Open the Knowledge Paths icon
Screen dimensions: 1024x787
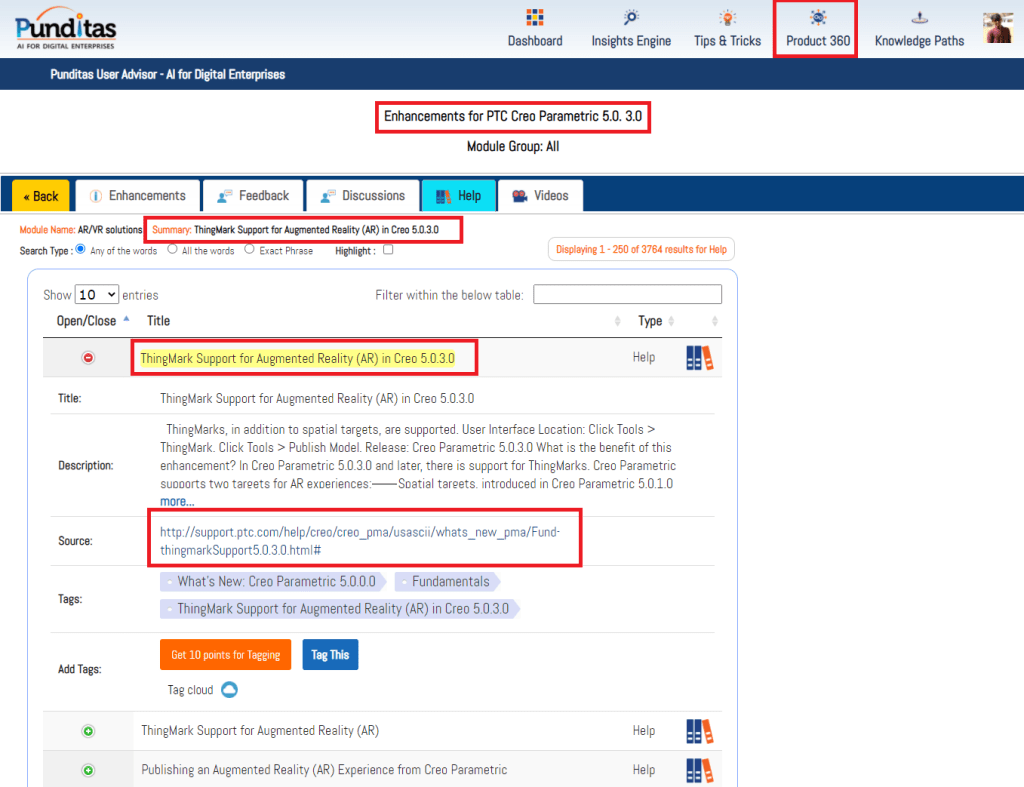point(919,18)
